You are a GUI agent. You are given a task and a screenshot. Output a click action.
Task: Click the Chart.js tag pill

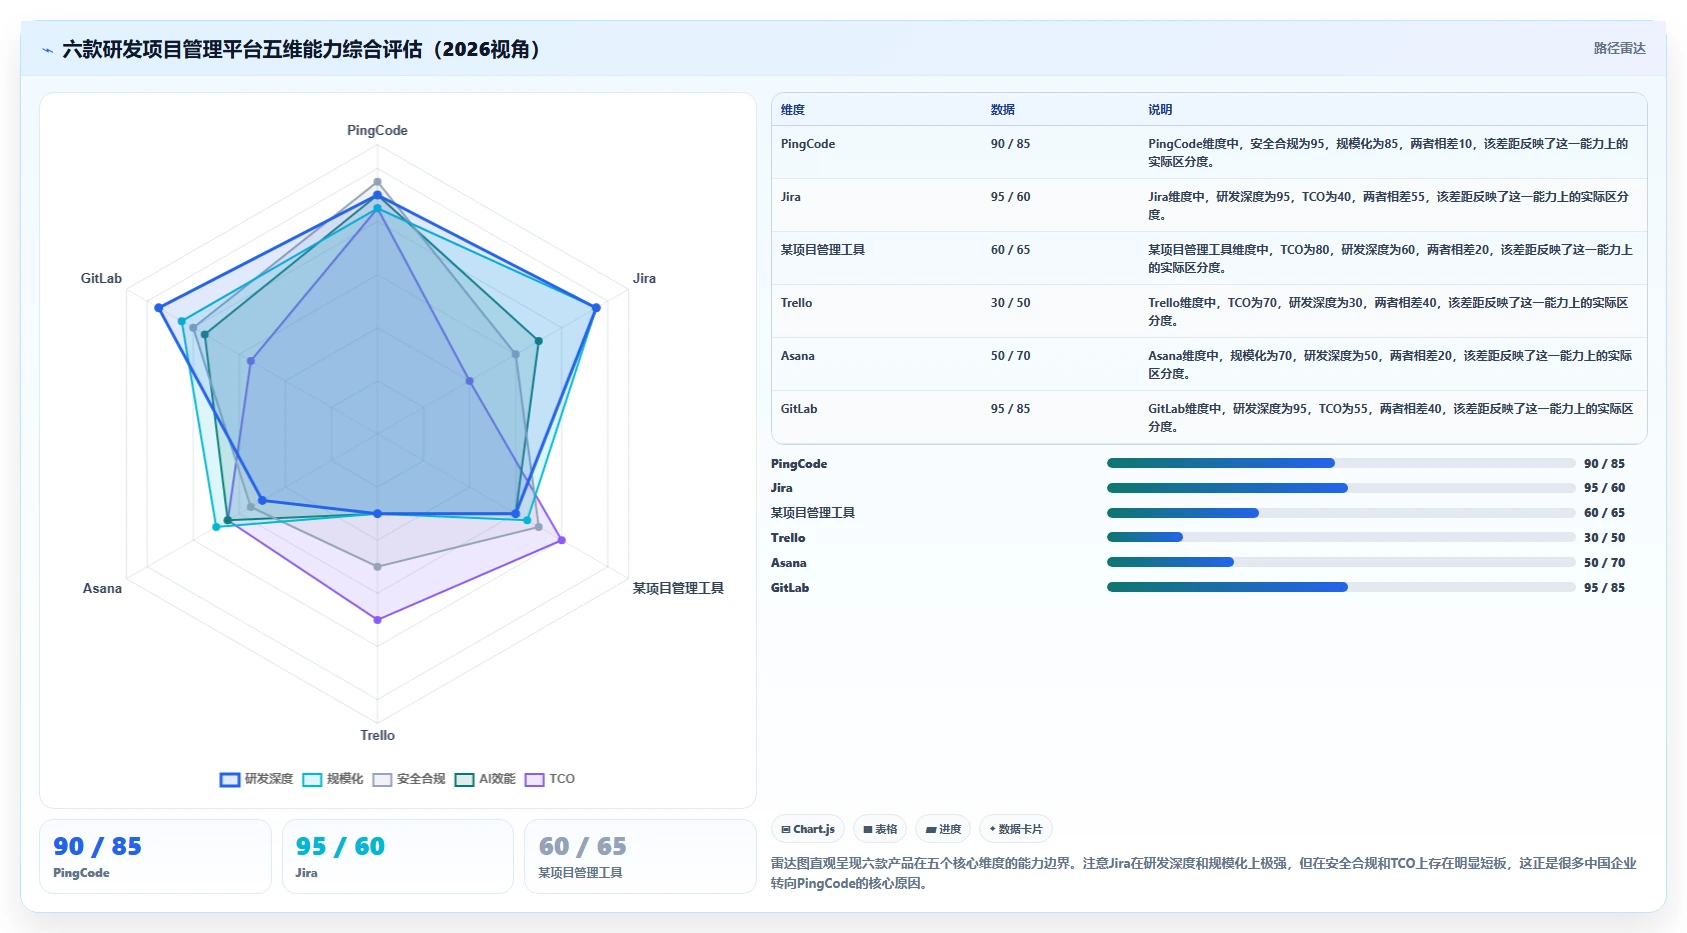click(808, 829)
